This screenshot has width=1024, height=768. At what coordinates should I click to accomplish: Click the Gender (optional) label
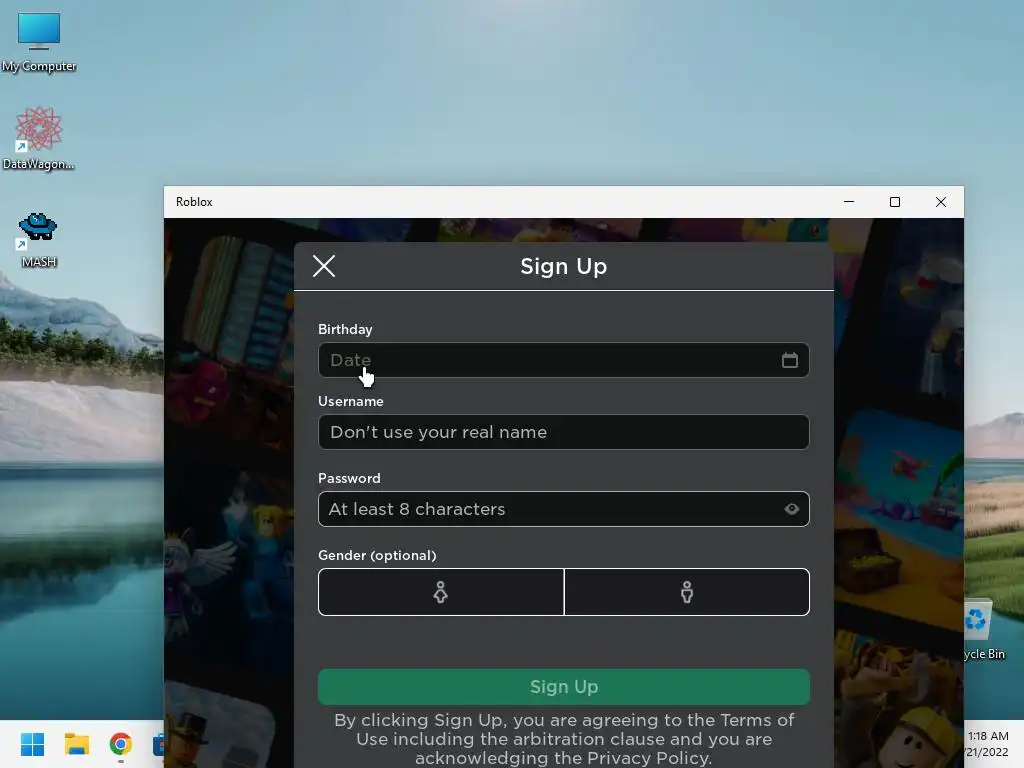[x=377, y=555]
